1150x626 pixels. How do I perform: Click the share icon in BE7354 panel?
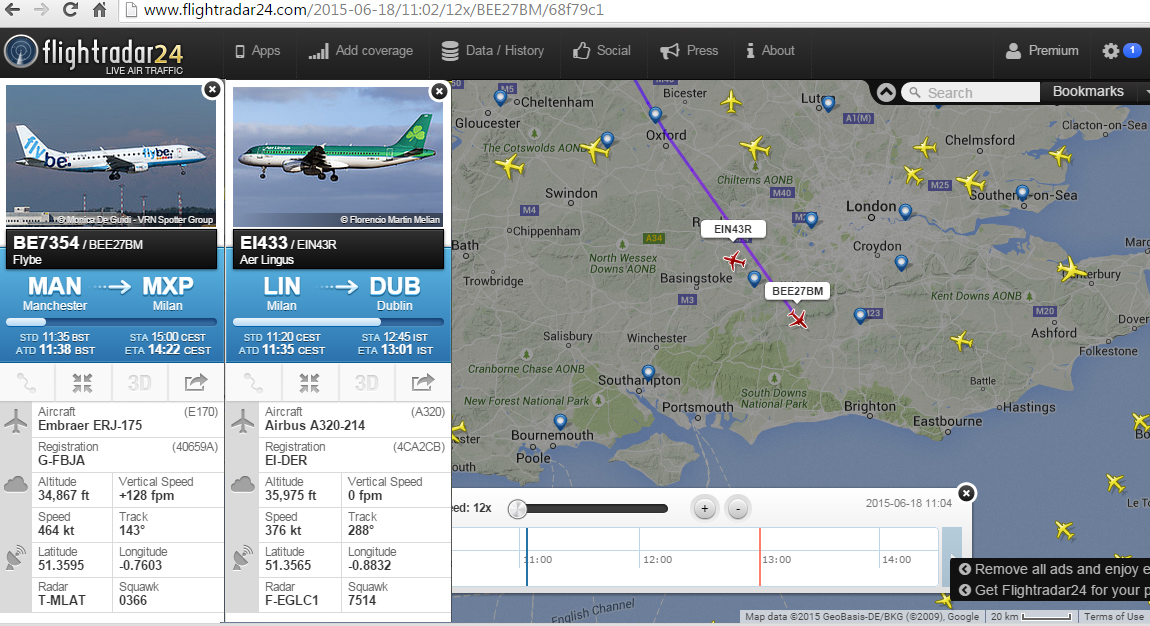pos(196,383)
